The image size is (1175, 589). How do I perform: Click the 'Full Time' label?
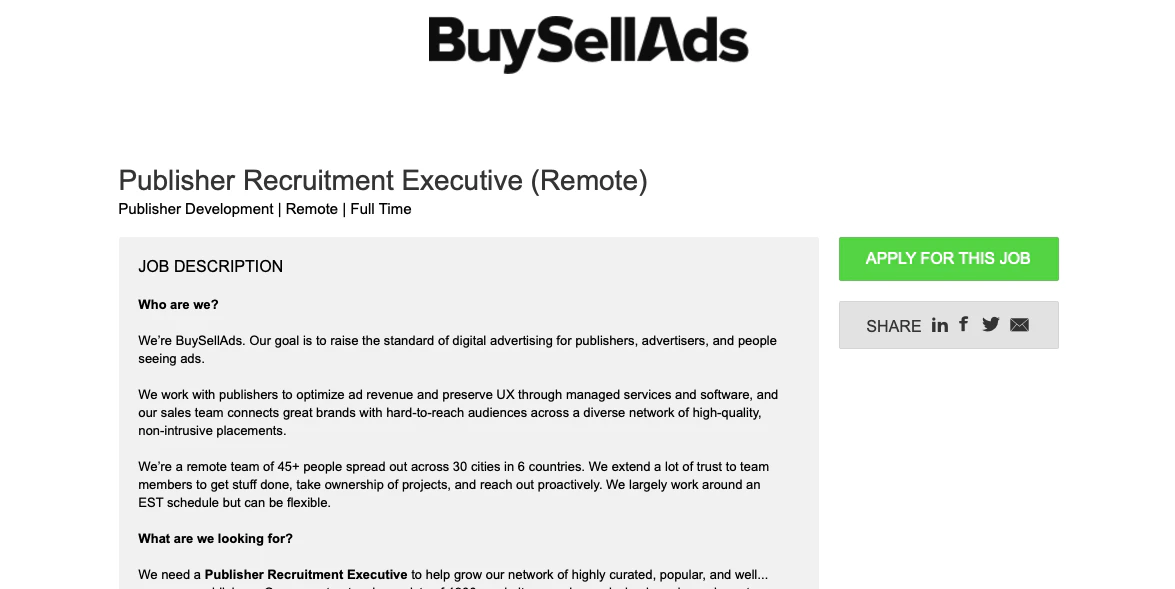pyautogui.click(x=380, y=209)
